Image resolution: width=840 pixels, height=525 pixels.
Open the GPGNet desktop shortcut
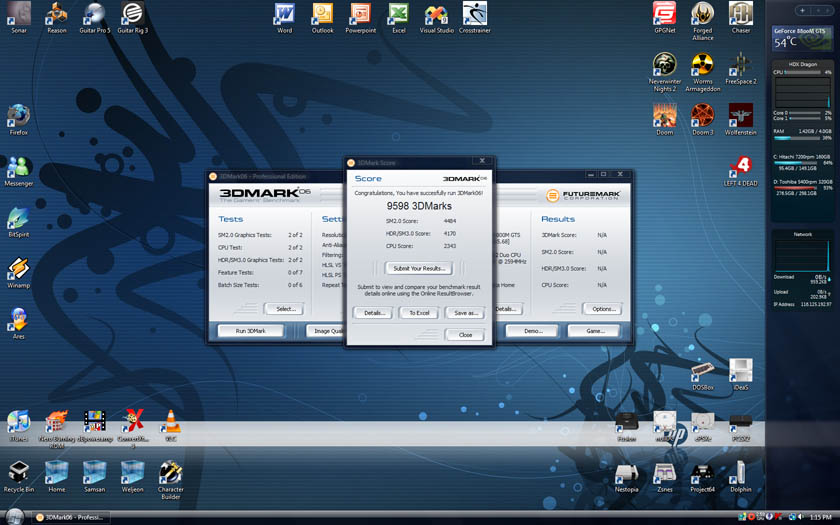tap(665, 17)
